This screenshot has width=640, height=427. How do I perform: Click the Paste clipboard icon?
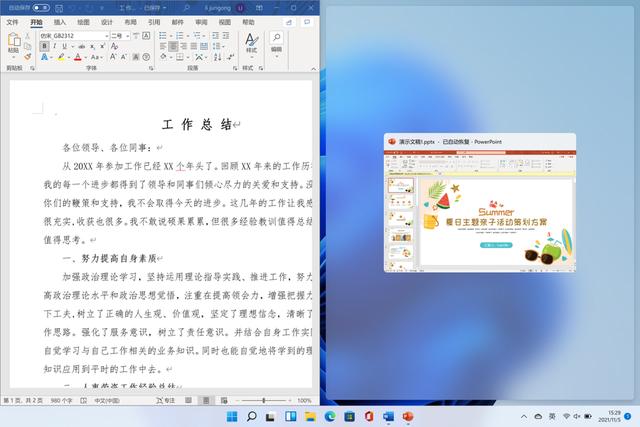14,42
